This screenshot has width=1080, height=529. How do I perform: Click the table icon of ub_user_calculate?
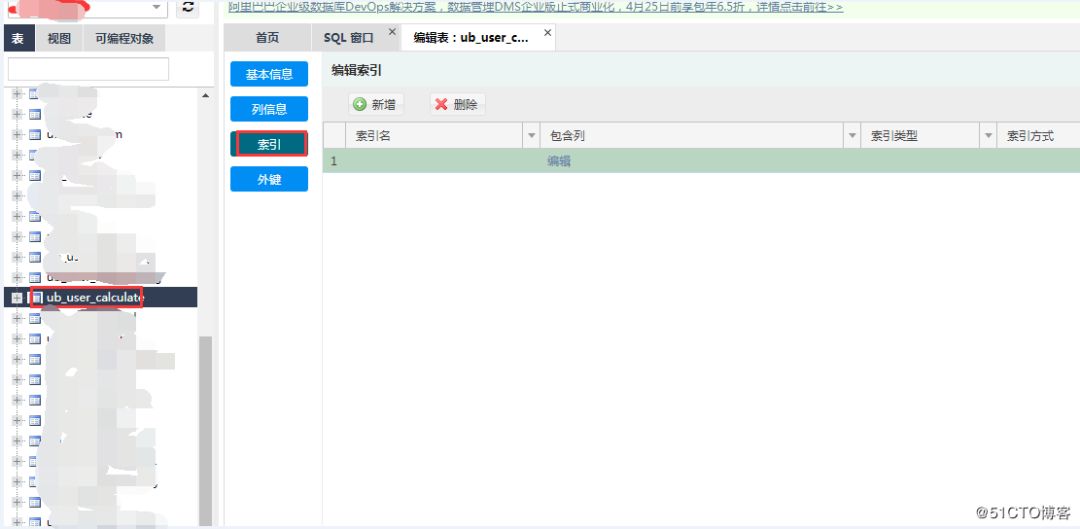click(x=35, y=298)
